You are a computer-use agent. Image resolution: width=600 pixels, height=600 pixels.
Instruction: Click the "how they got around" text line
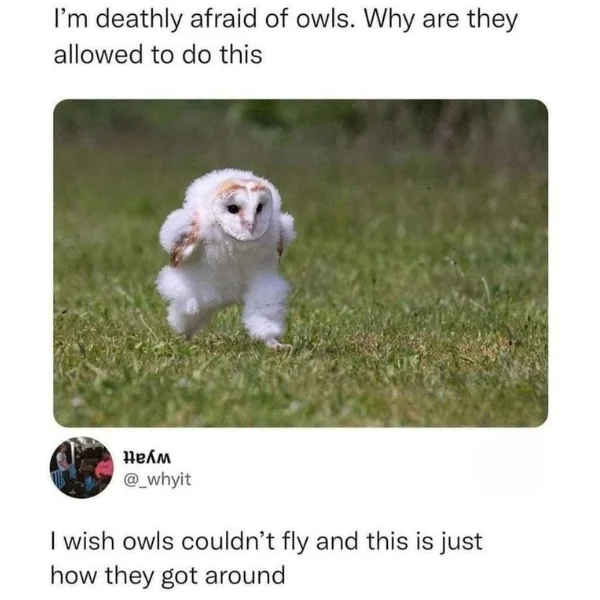[168, 575]
